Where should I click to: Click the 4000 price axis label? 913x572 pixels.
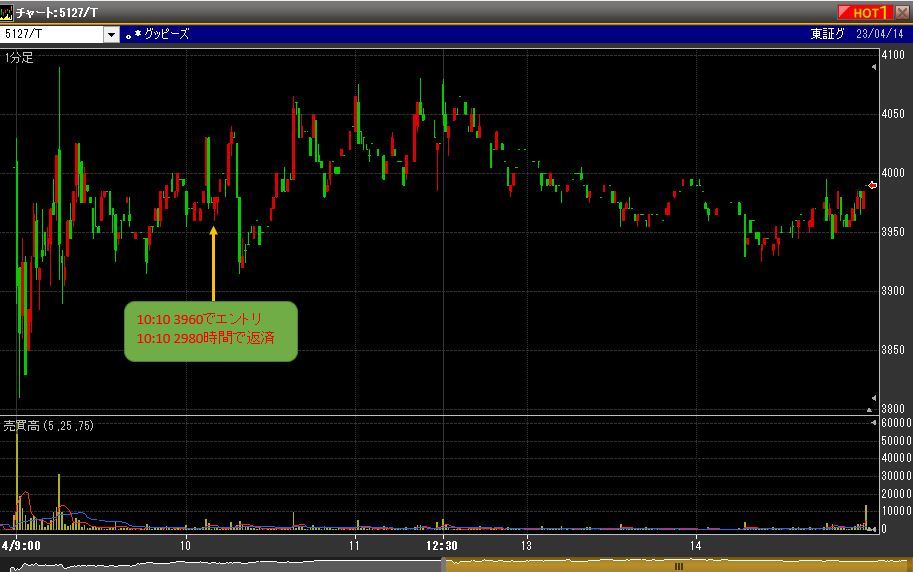click(893, 173)
